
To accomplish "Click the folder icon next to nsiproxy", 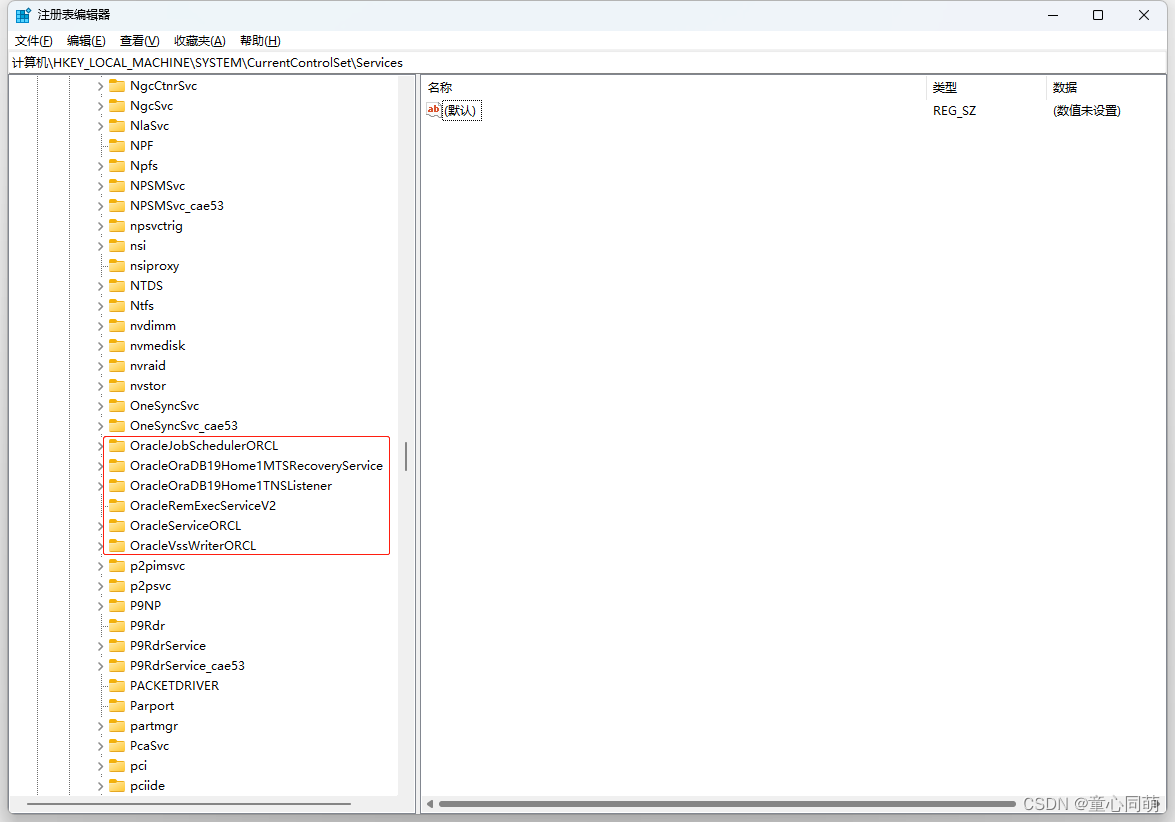I will (x=117, y=265).
